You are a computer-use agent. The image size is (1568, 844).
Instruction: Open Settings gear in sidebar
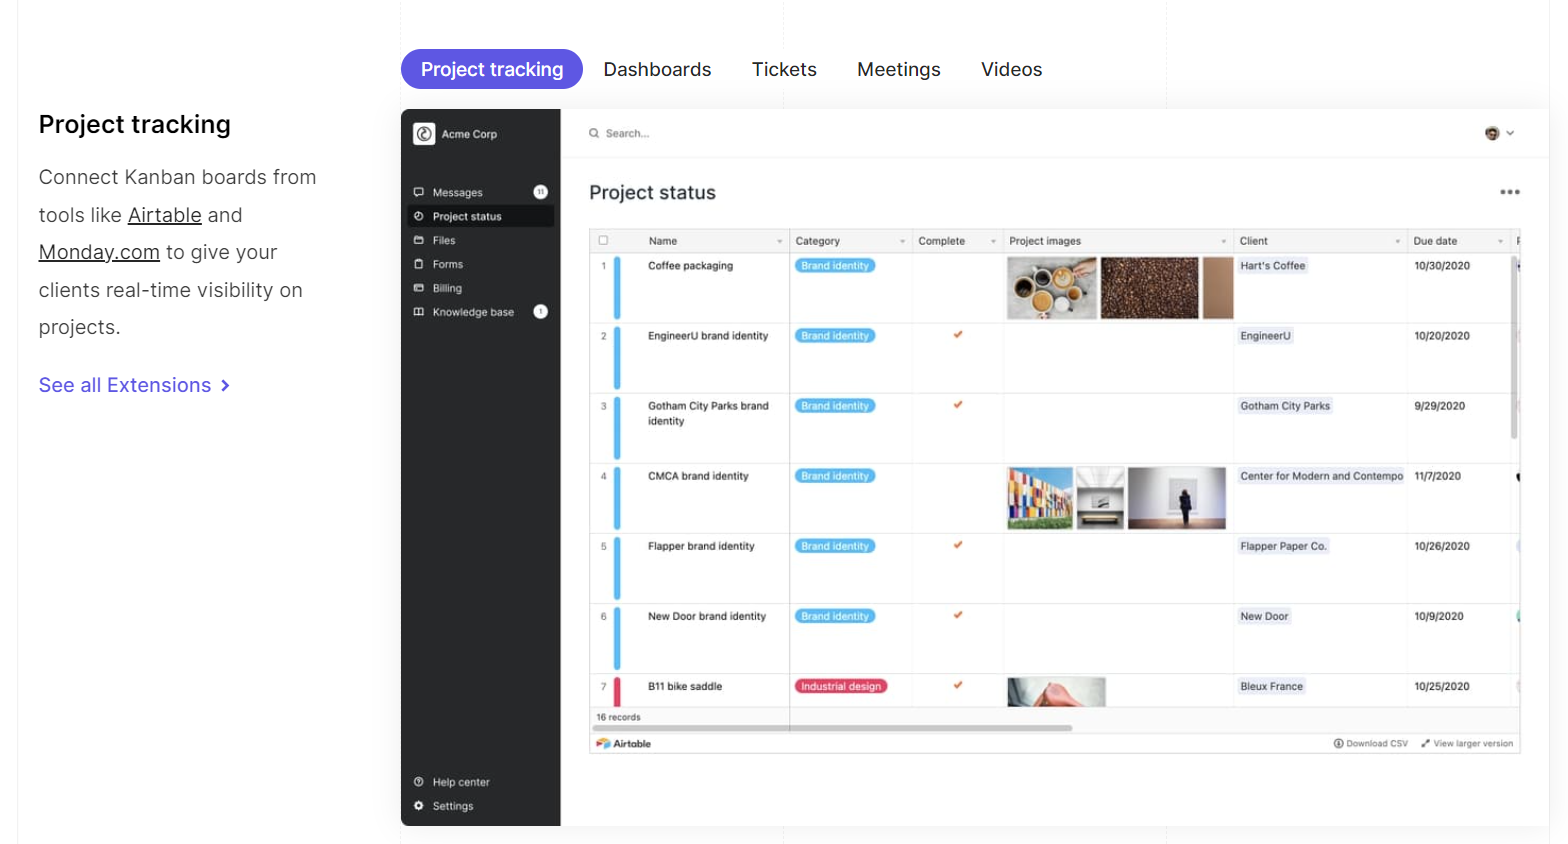[x=419, y=806]
